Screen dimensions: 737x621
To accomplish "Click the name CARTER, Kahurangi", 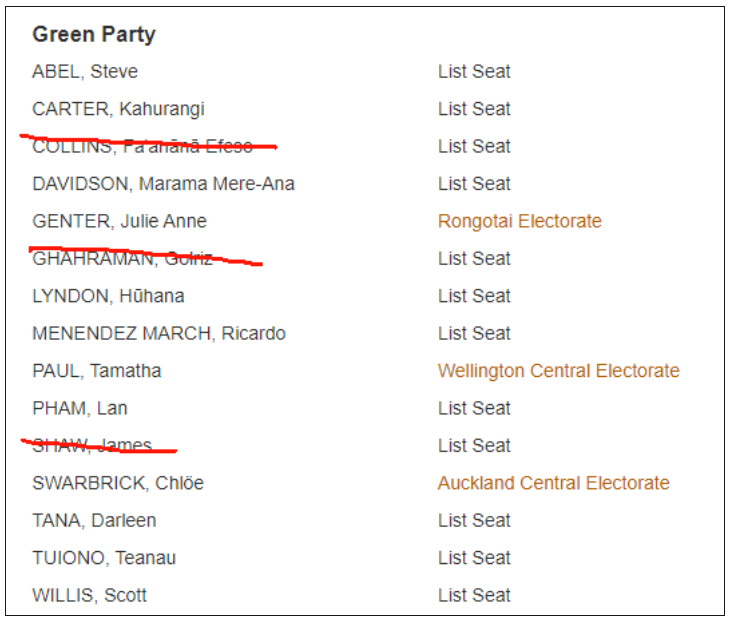I will point(118,109).
